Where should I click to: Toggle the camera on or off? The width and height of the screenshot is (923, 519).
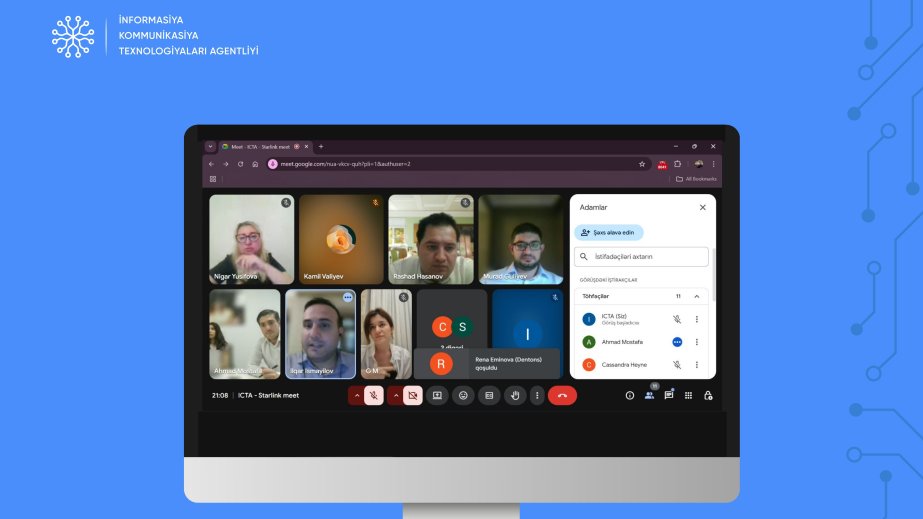point(412,395)
